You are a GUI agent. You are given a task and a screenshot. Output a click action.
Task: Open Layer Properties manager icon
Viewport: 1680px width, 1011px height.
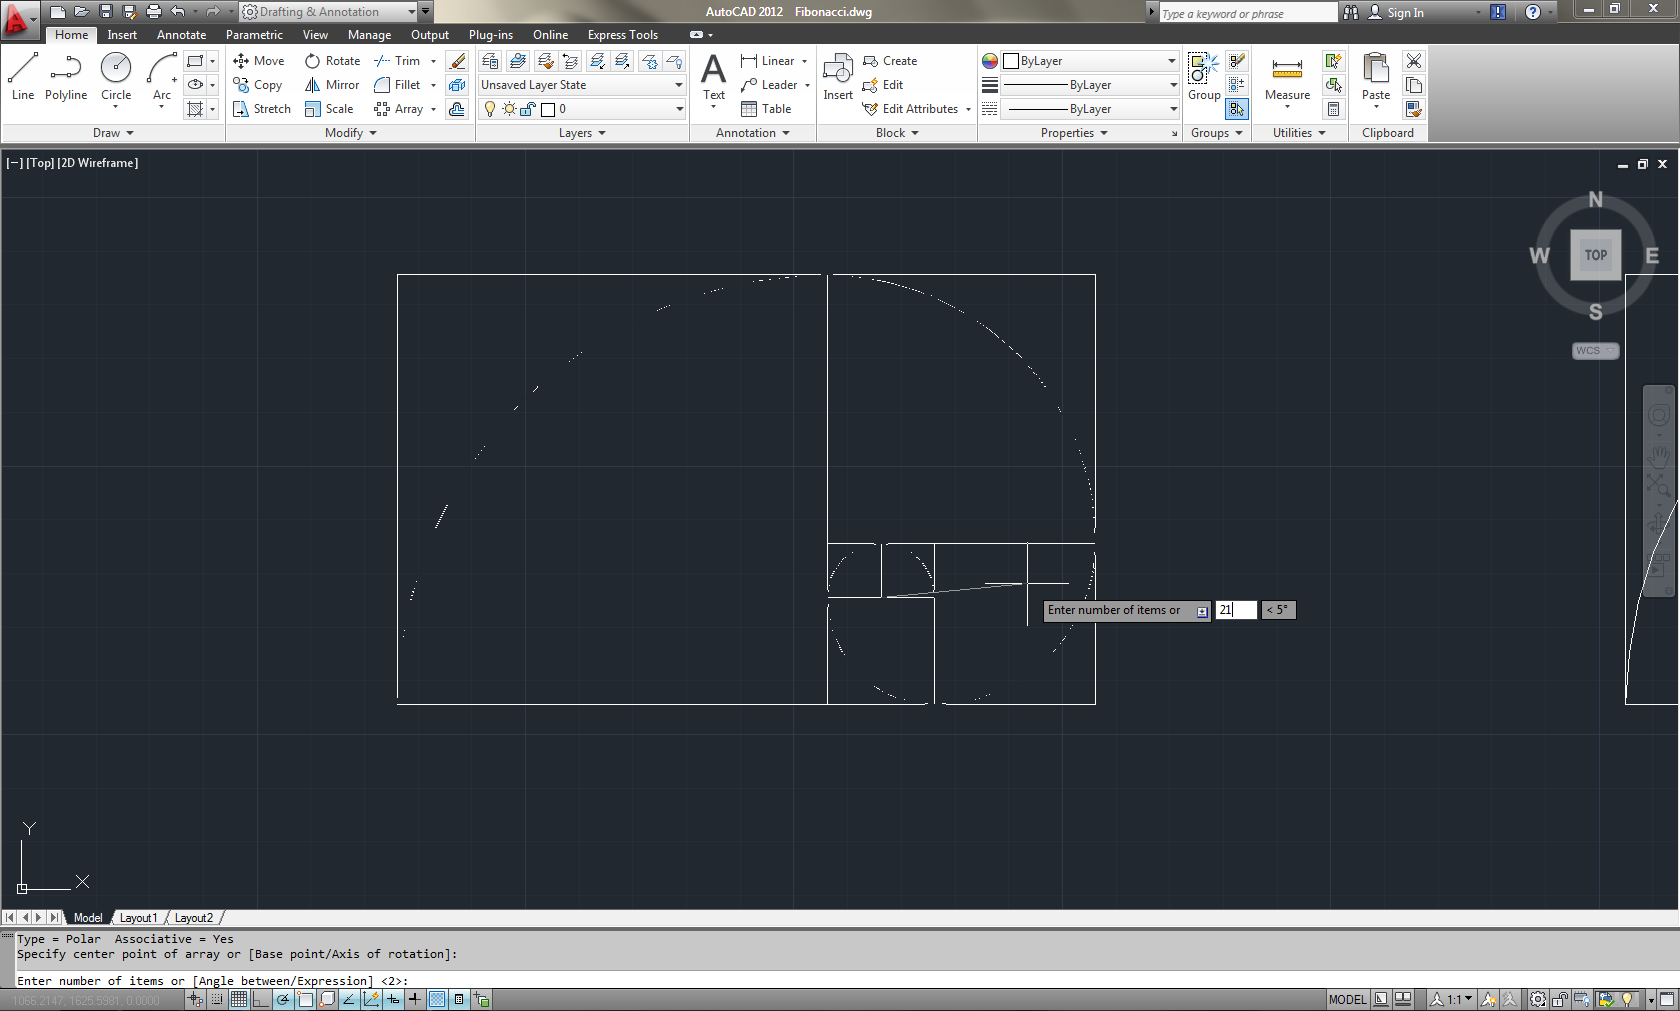[x=490, y=61]
